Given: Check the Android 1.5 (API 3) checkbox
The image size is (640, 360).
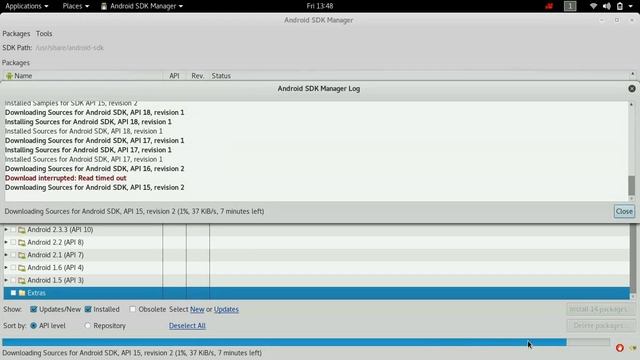Looking at the screenshot, I should 13,280.
